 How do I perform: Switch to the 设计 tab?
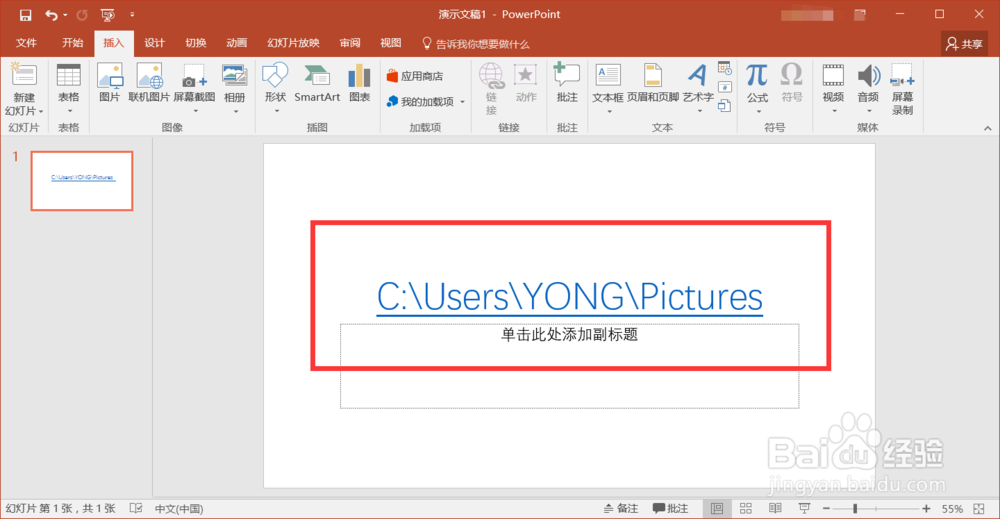pos(154,43)
